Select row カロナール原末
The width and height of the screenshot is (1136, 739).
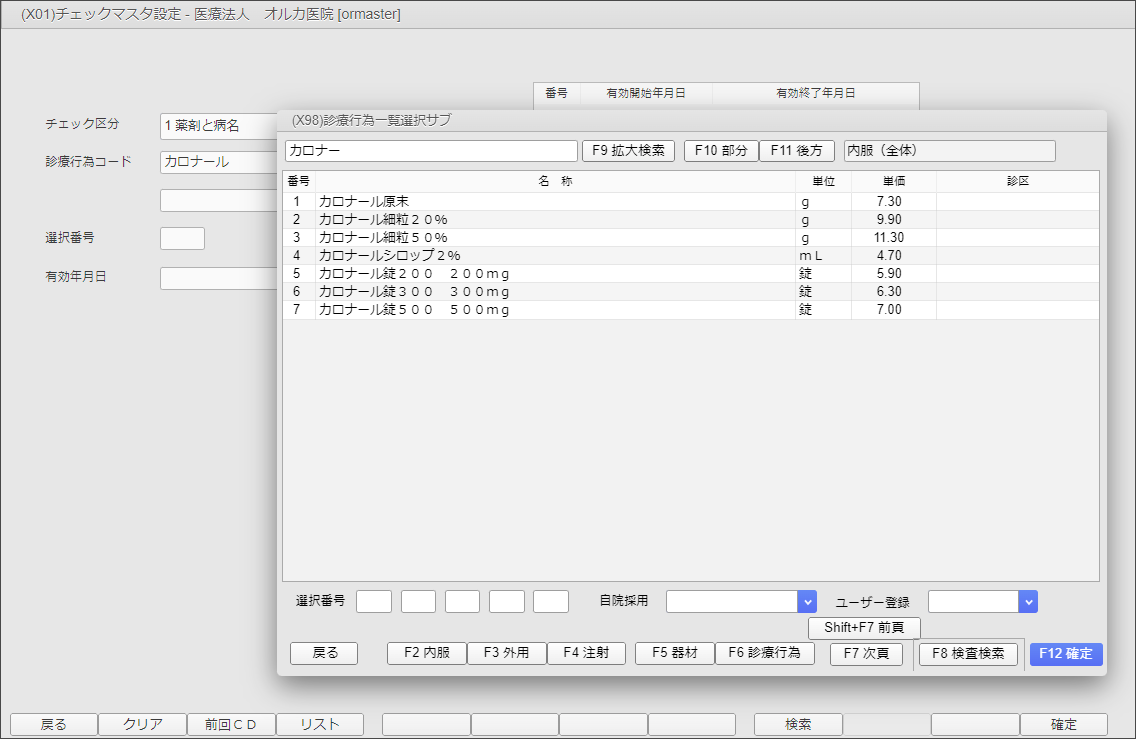(555, 202)
